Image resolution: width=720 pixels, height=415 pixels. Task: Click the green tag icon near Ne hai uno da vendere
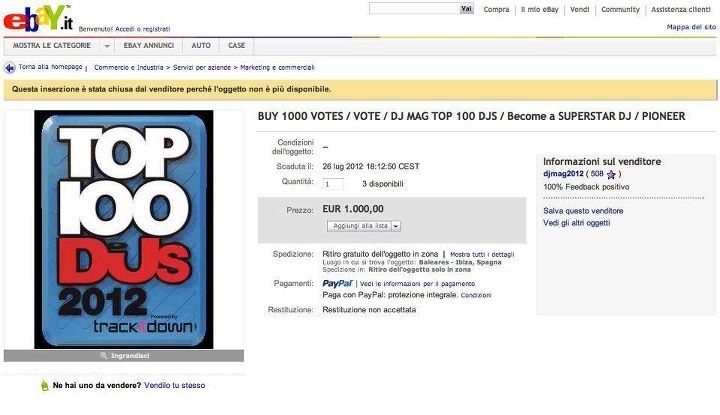tap(45, 386)
